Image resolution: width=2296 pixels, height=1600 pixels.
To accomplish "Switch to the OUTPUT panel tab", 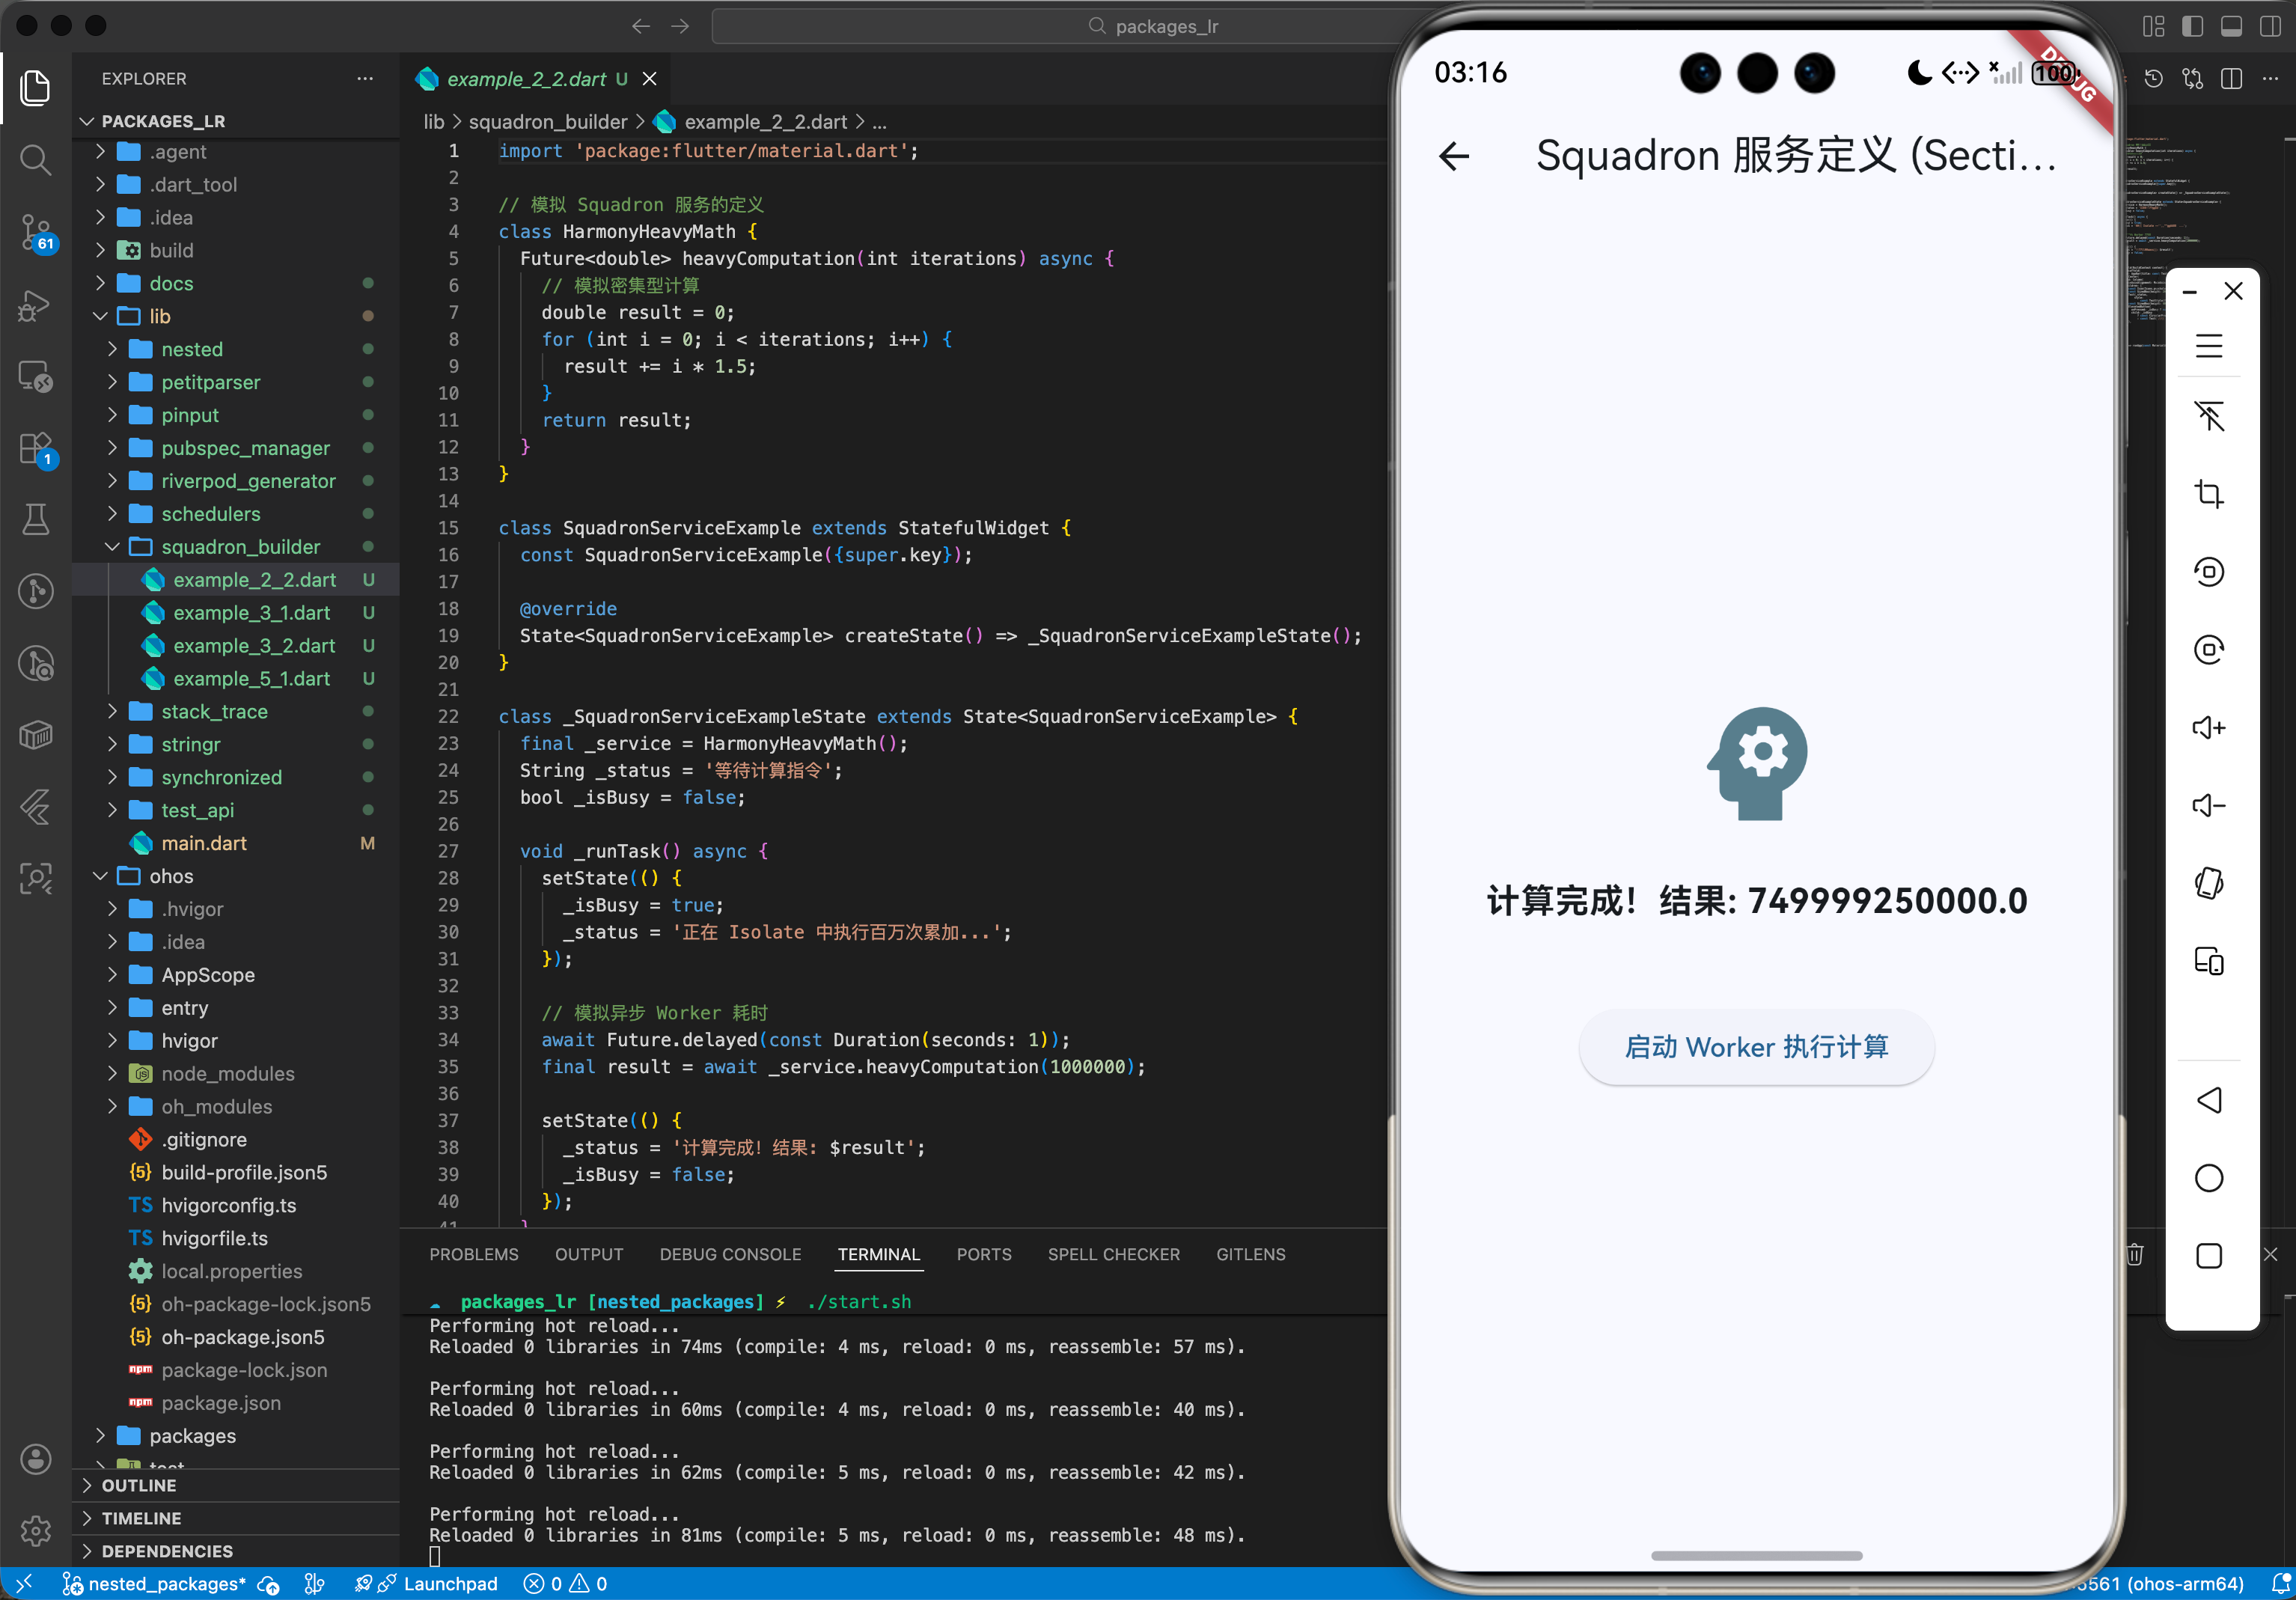I will [x=589, y=1254].
